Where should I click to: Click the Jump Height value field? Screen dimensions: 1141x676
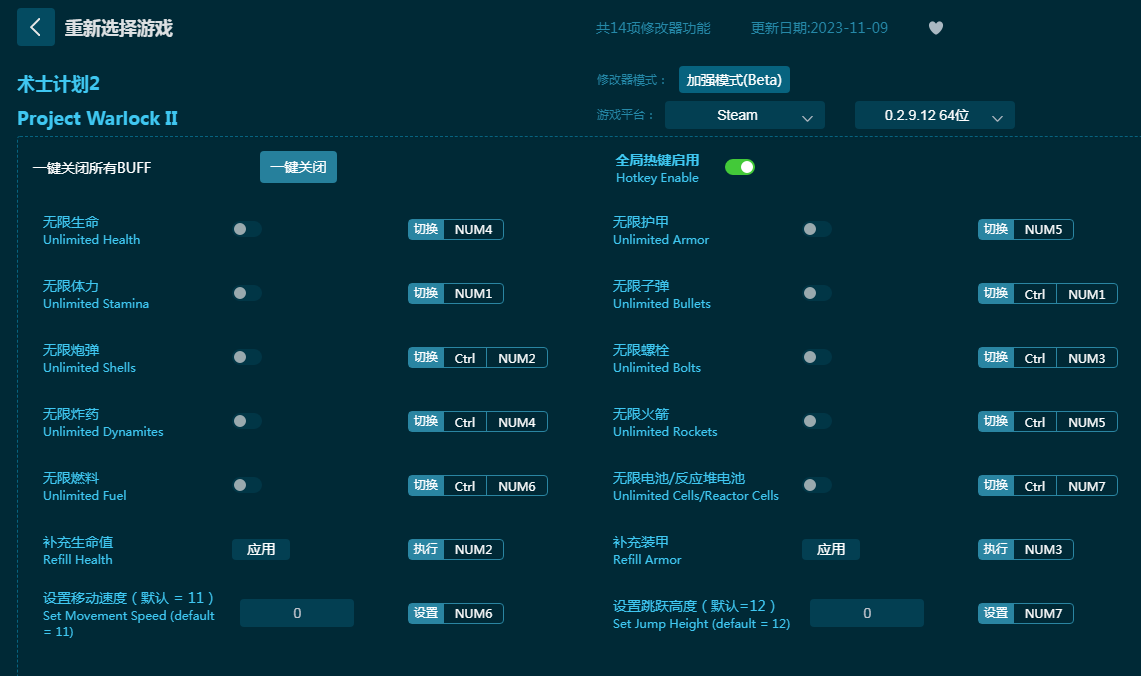coord(867,613)
